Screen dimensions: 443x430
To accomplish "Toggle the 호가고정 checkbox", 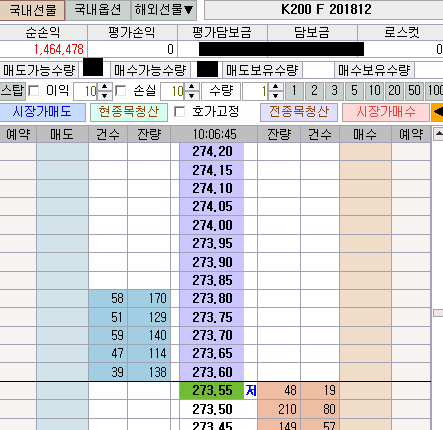I will pyautogui.click(x=179, y=112).
